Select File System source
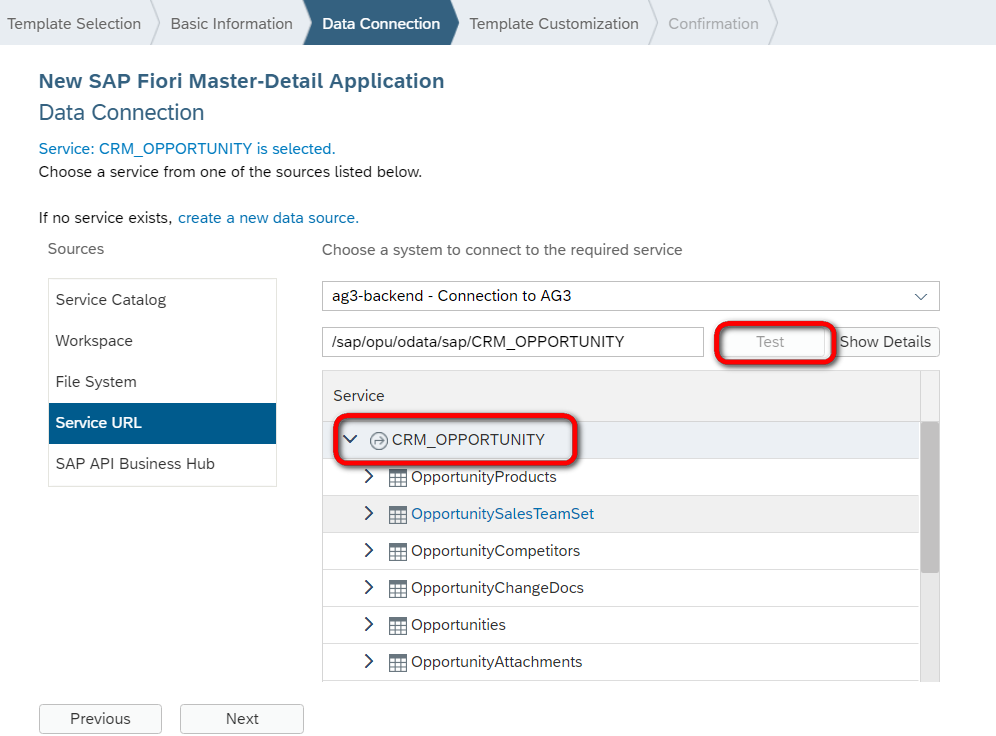The width and height of the screenshot is (996, 736). [162, 382]
